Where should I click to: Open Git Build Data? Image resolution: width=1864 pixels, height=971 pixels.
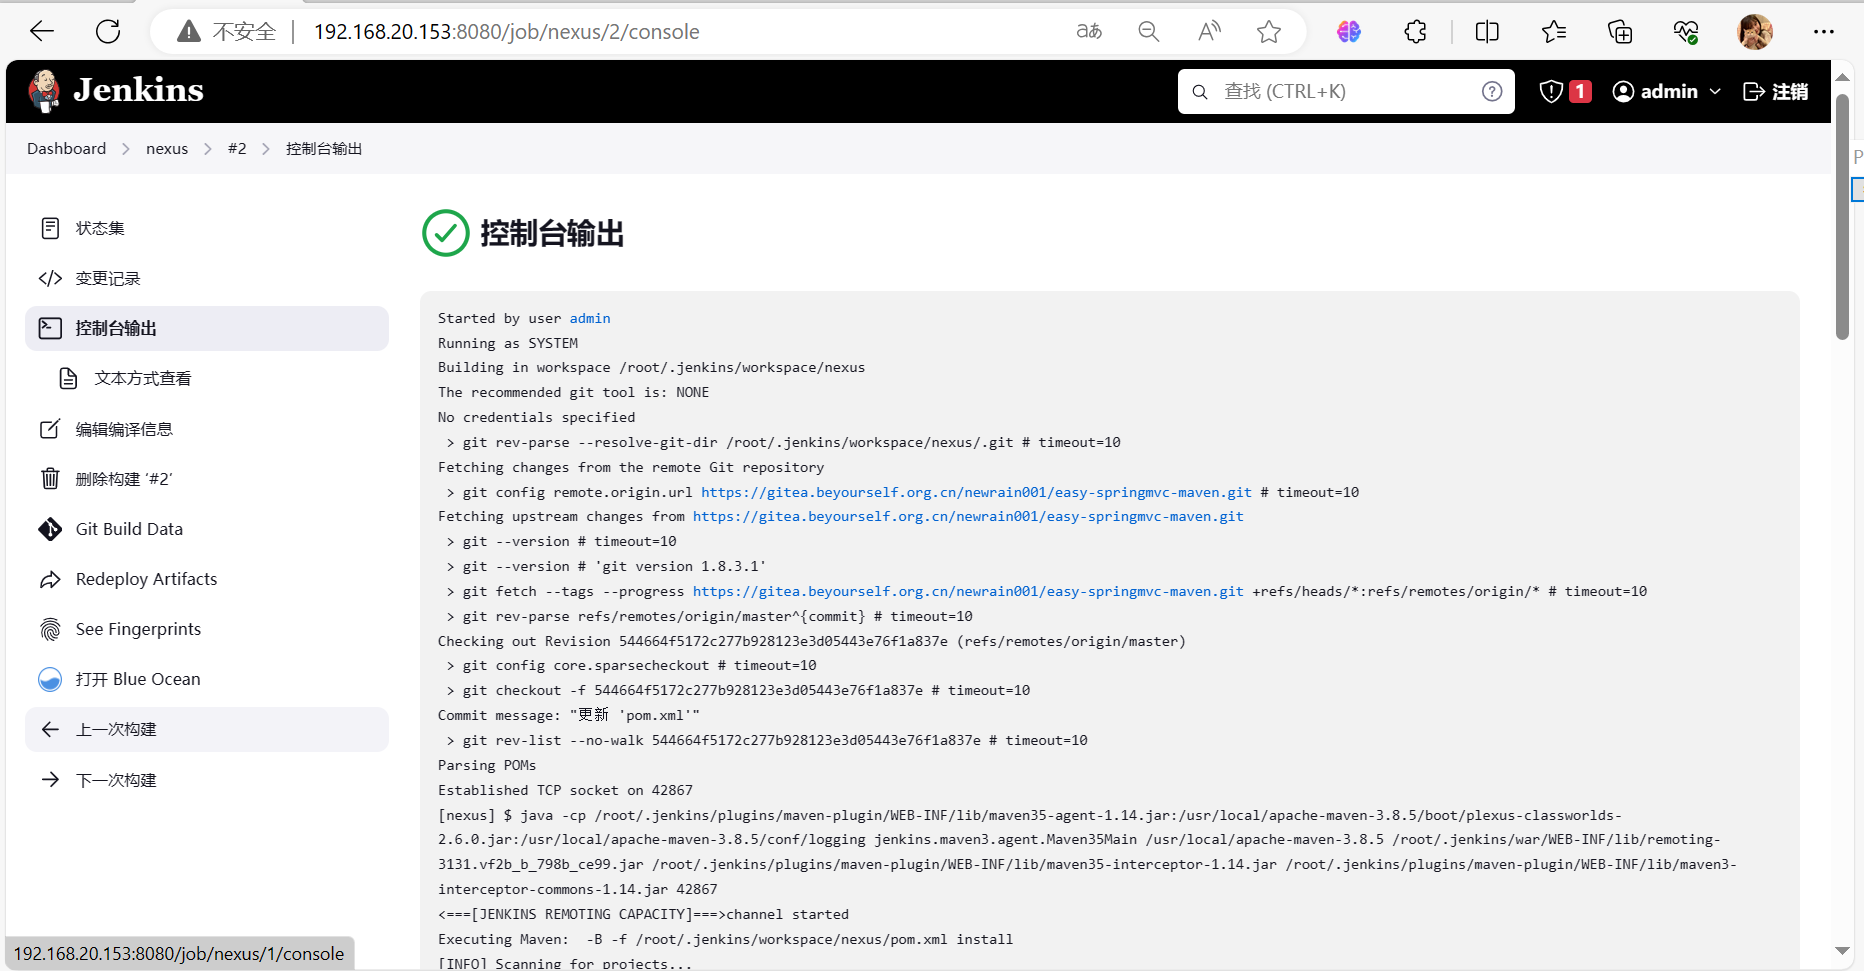coord(207,529)
